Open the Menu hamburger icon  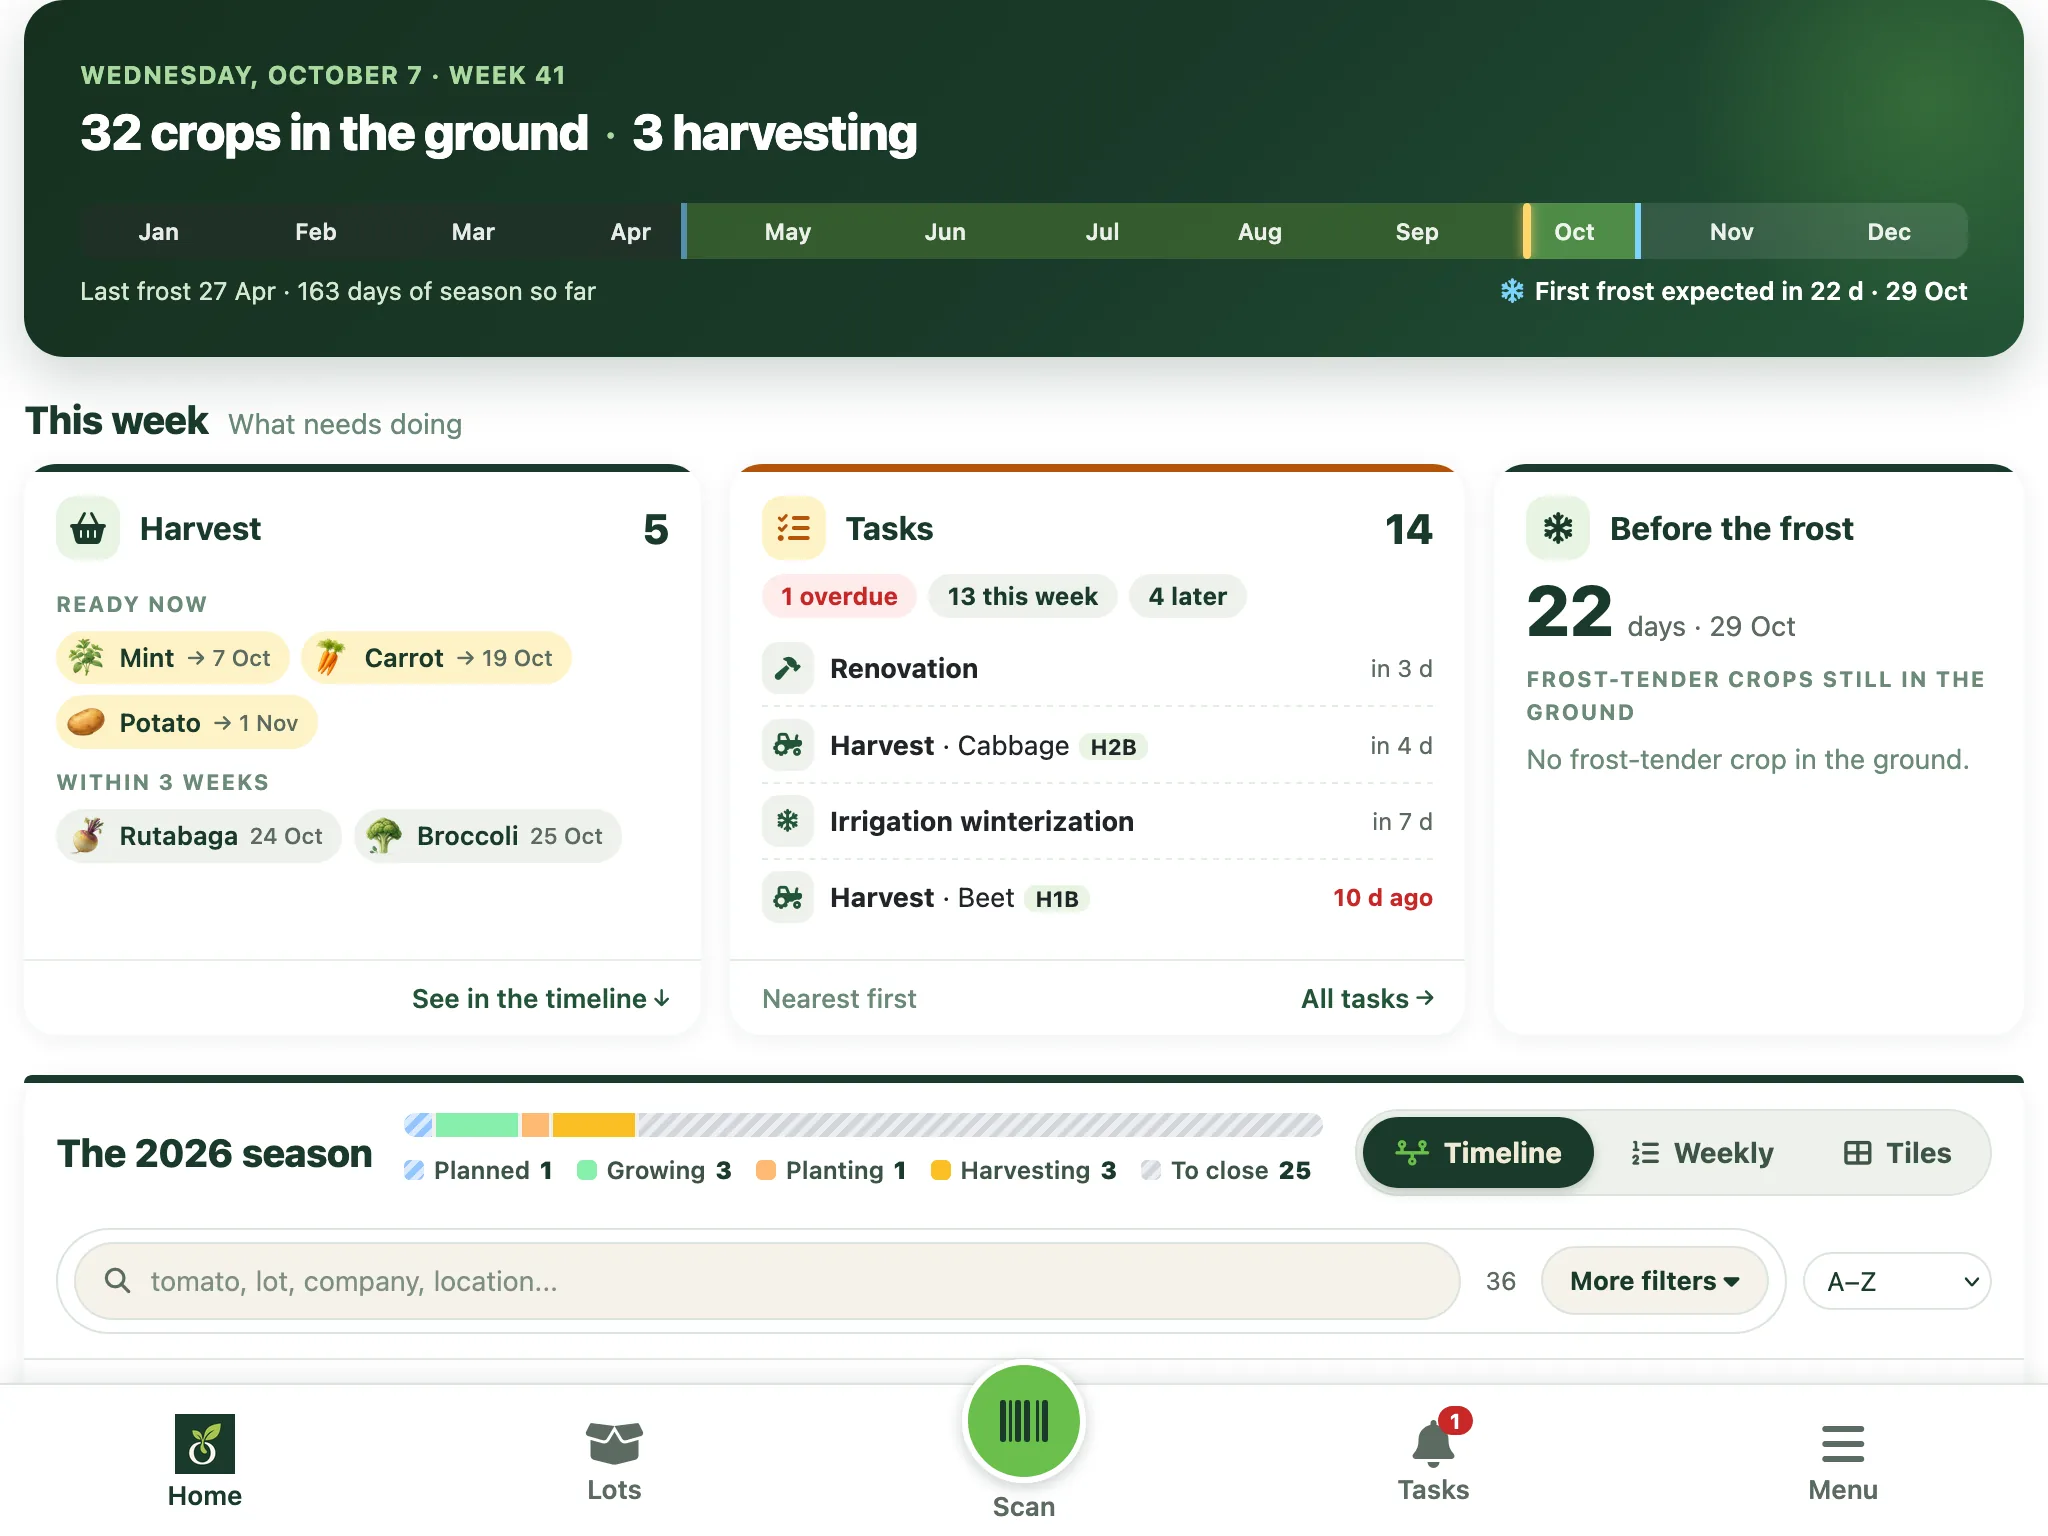pyautogui.click(x=1843, y=1443)
